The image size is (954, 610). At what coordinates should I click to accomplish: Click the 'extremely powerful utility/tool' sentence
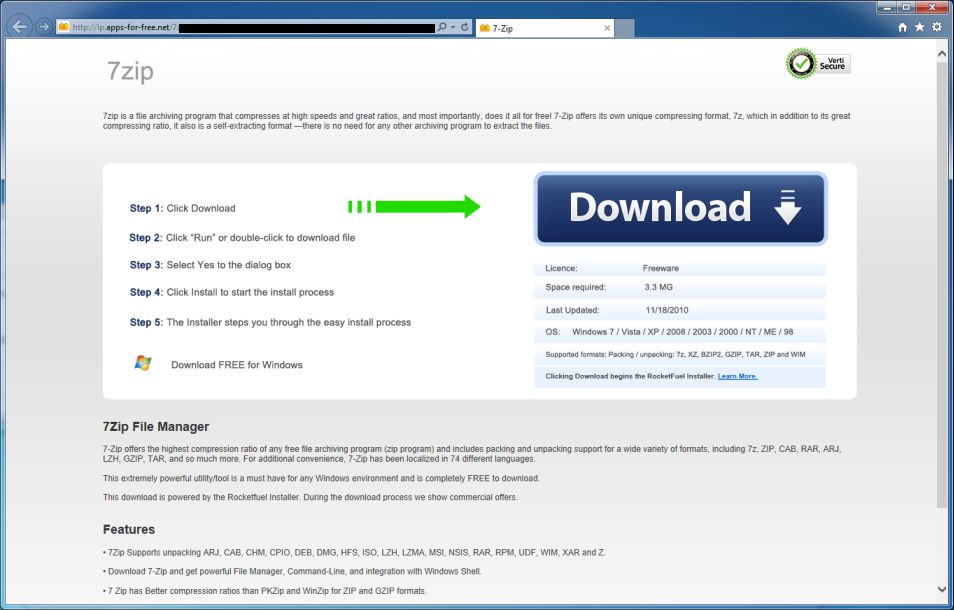pos(321,479)
